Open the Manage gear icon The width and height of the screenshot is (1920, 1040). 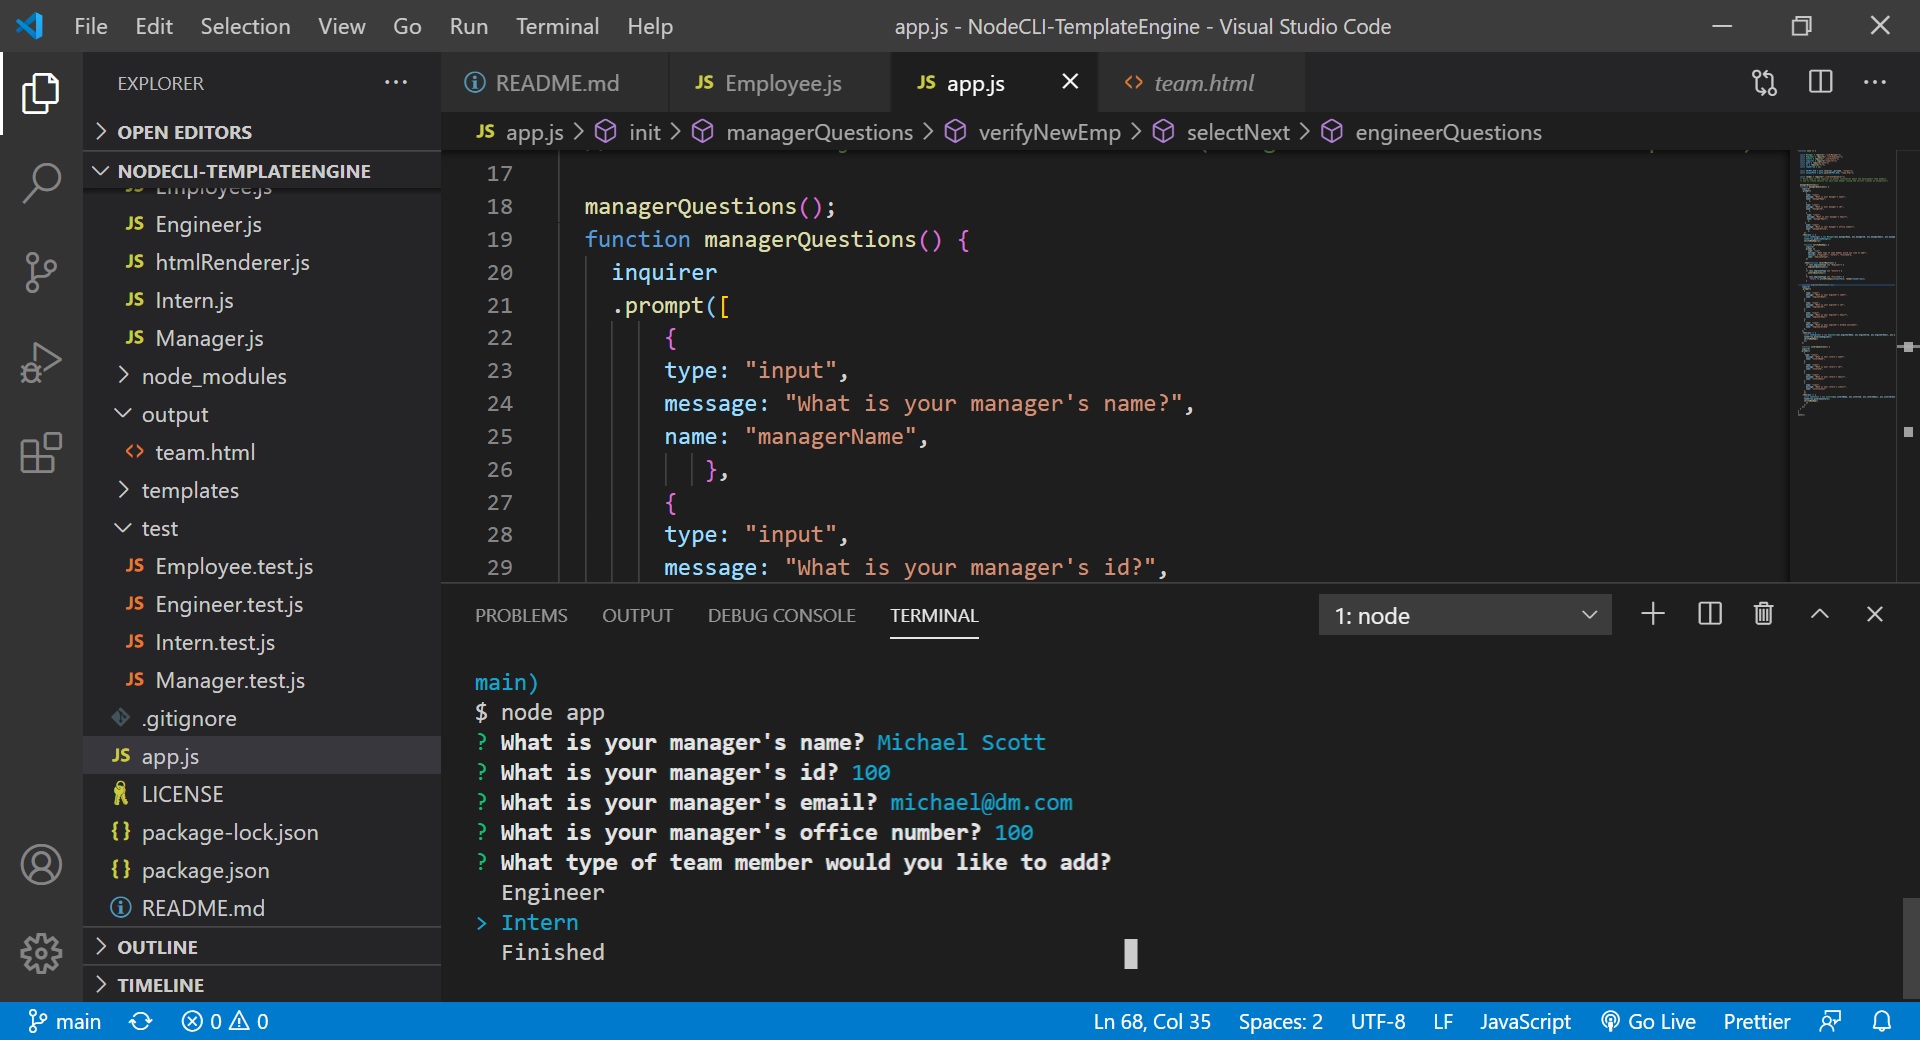41,953
